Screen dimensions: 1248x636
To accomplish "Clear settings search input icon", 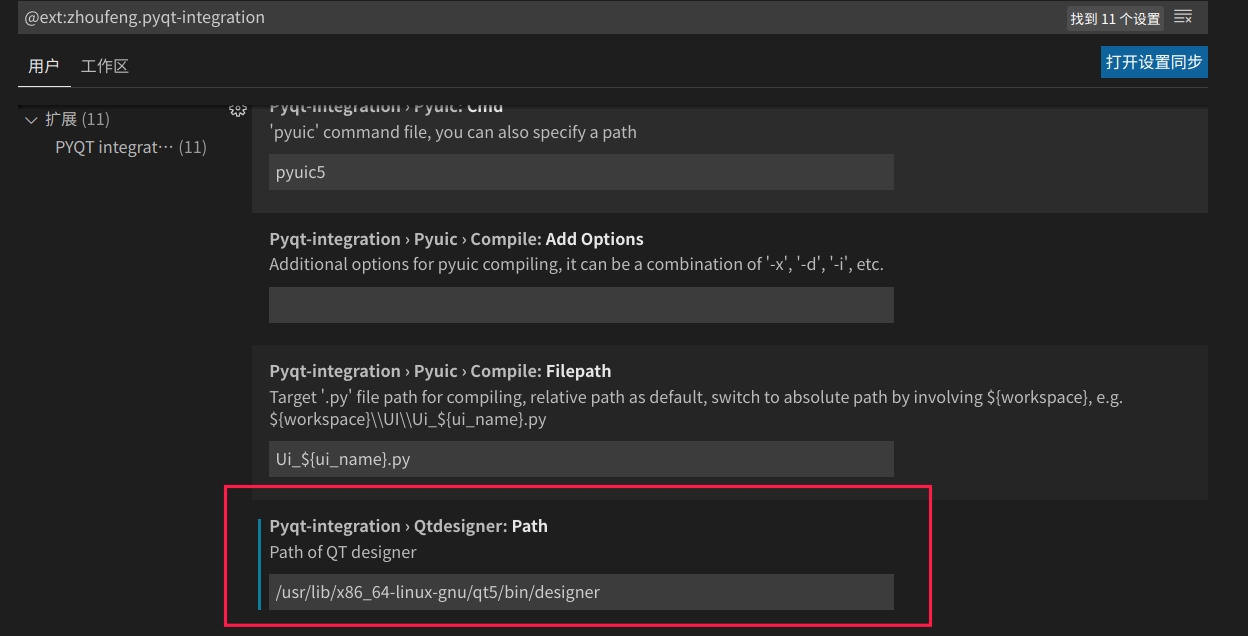I will click(1183, 17).
